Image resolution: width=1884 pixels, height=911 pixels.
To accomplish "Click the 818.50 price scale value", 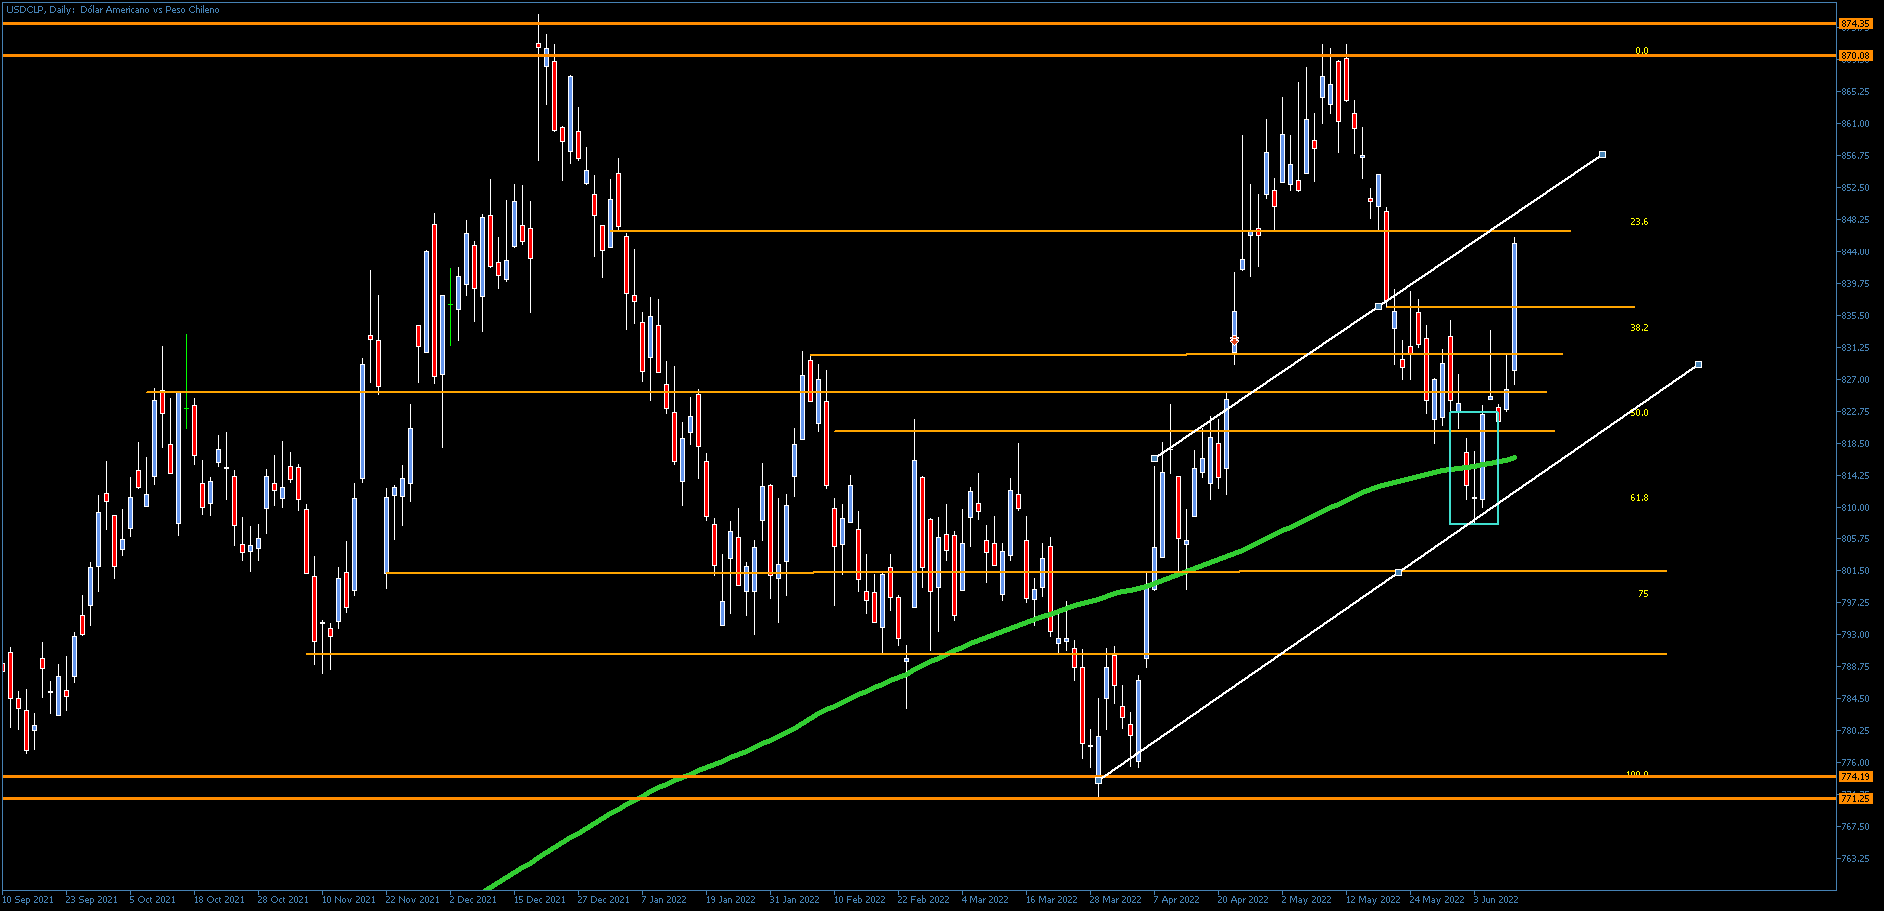I will coord(1855,444).
